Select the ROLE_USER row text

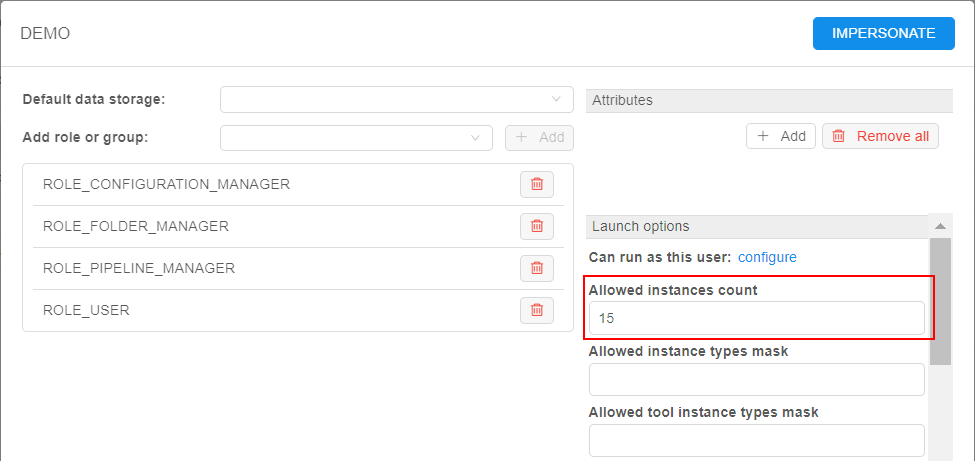click(86, 310)
